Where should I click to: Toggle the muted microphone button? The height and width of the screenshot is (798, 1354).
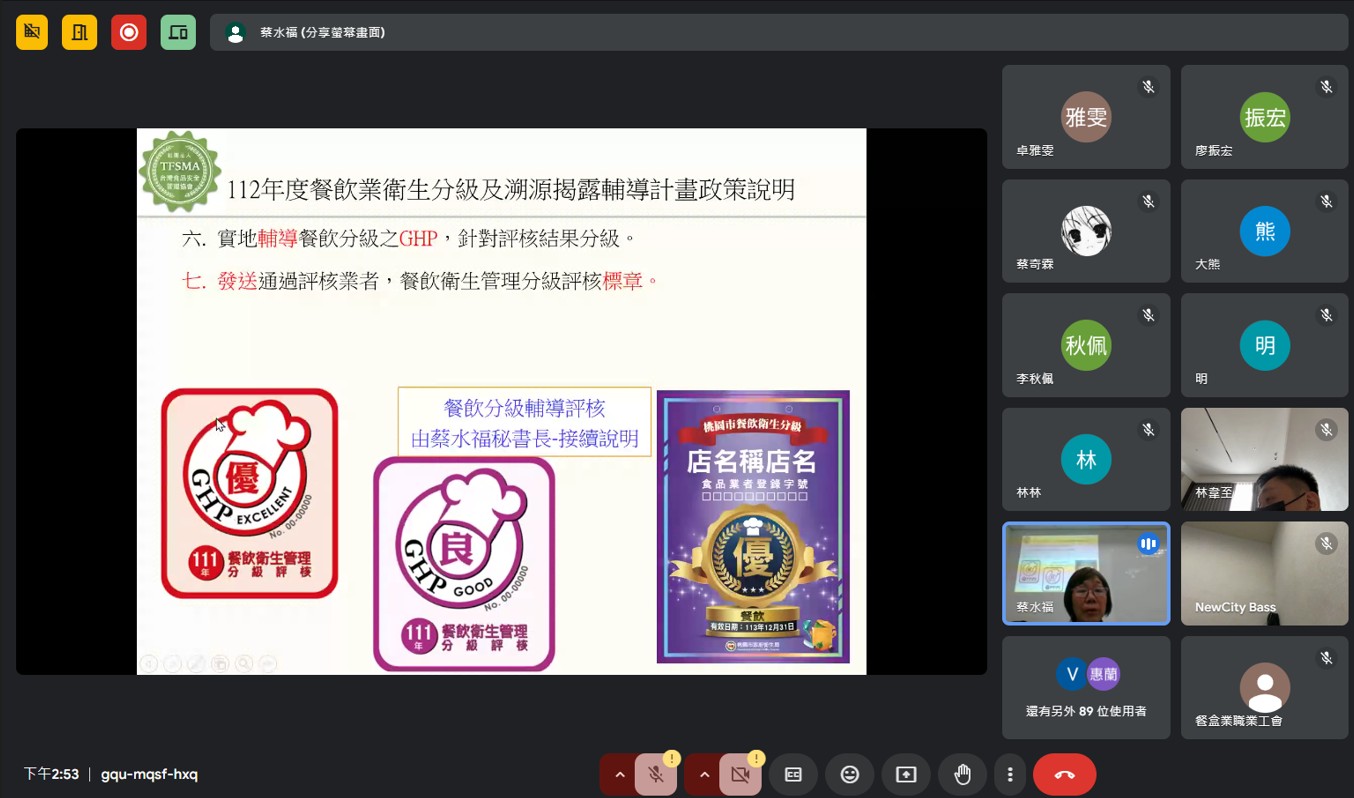point(656,775)
